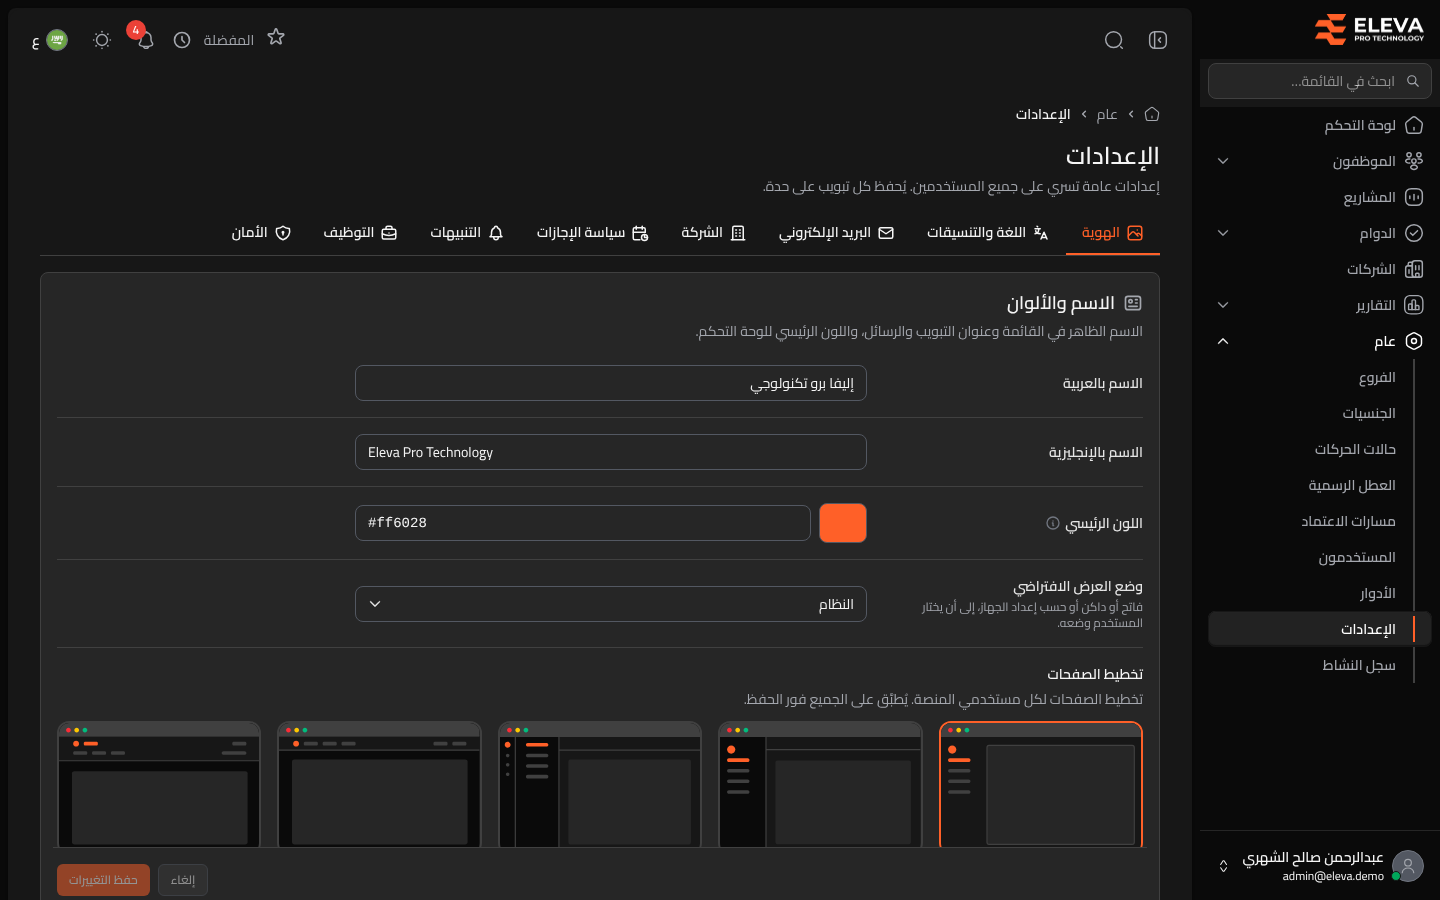The height and width of the screenshot is (900, 1440).
Task: Switch to اللغة والتنسيقات tab
Action: tap(987, 233)
